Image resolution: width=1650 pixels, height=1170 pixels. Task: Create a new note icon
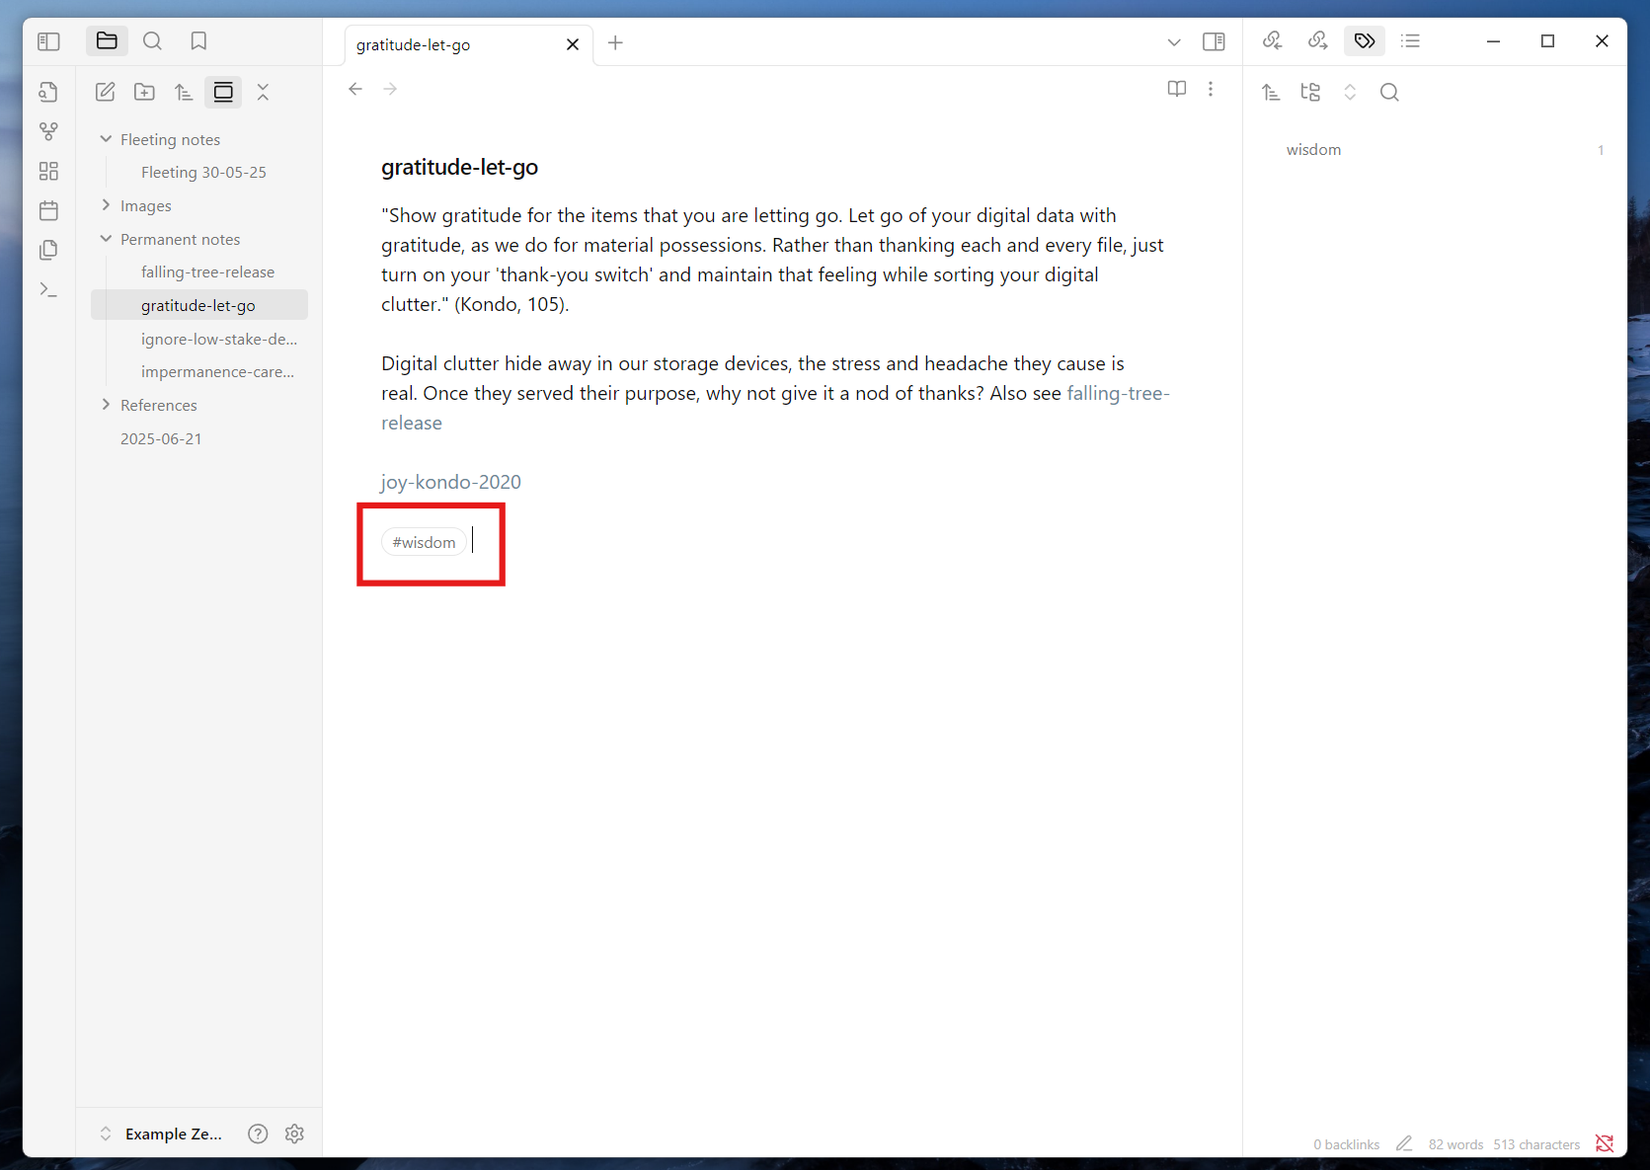pyautogui.click(x=105, y=92)
